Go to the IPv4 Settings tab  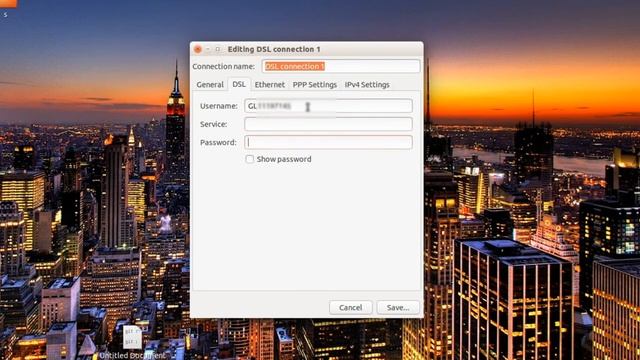click(x=367, y=84)
